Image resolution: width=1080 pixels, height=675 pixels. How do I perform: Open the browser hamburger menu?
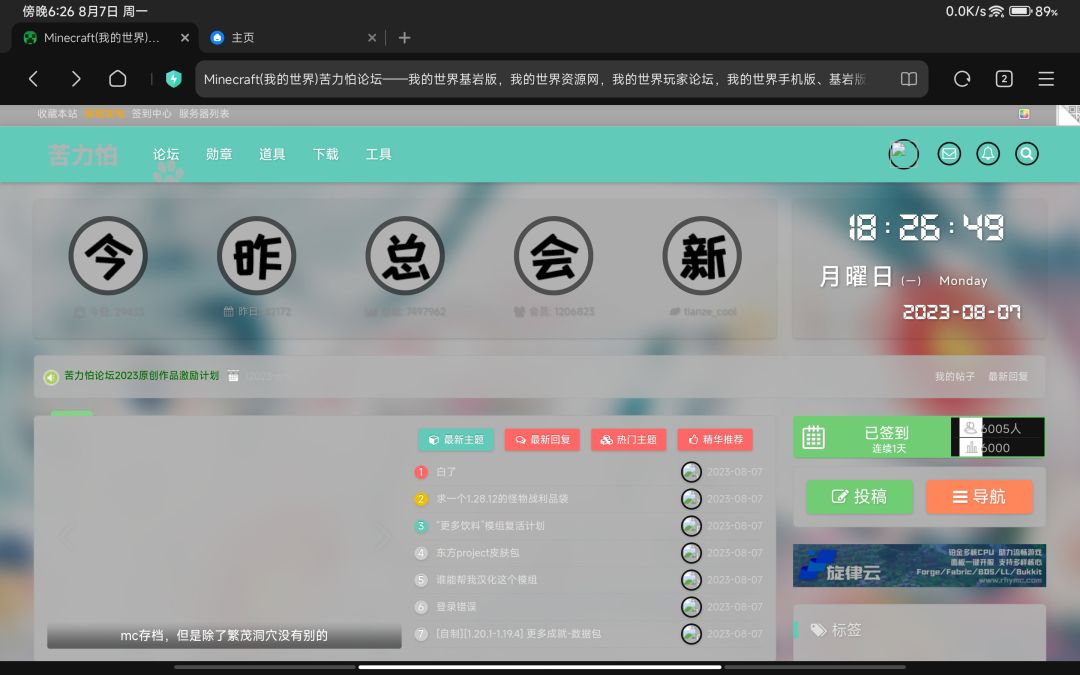[1046, 79]
